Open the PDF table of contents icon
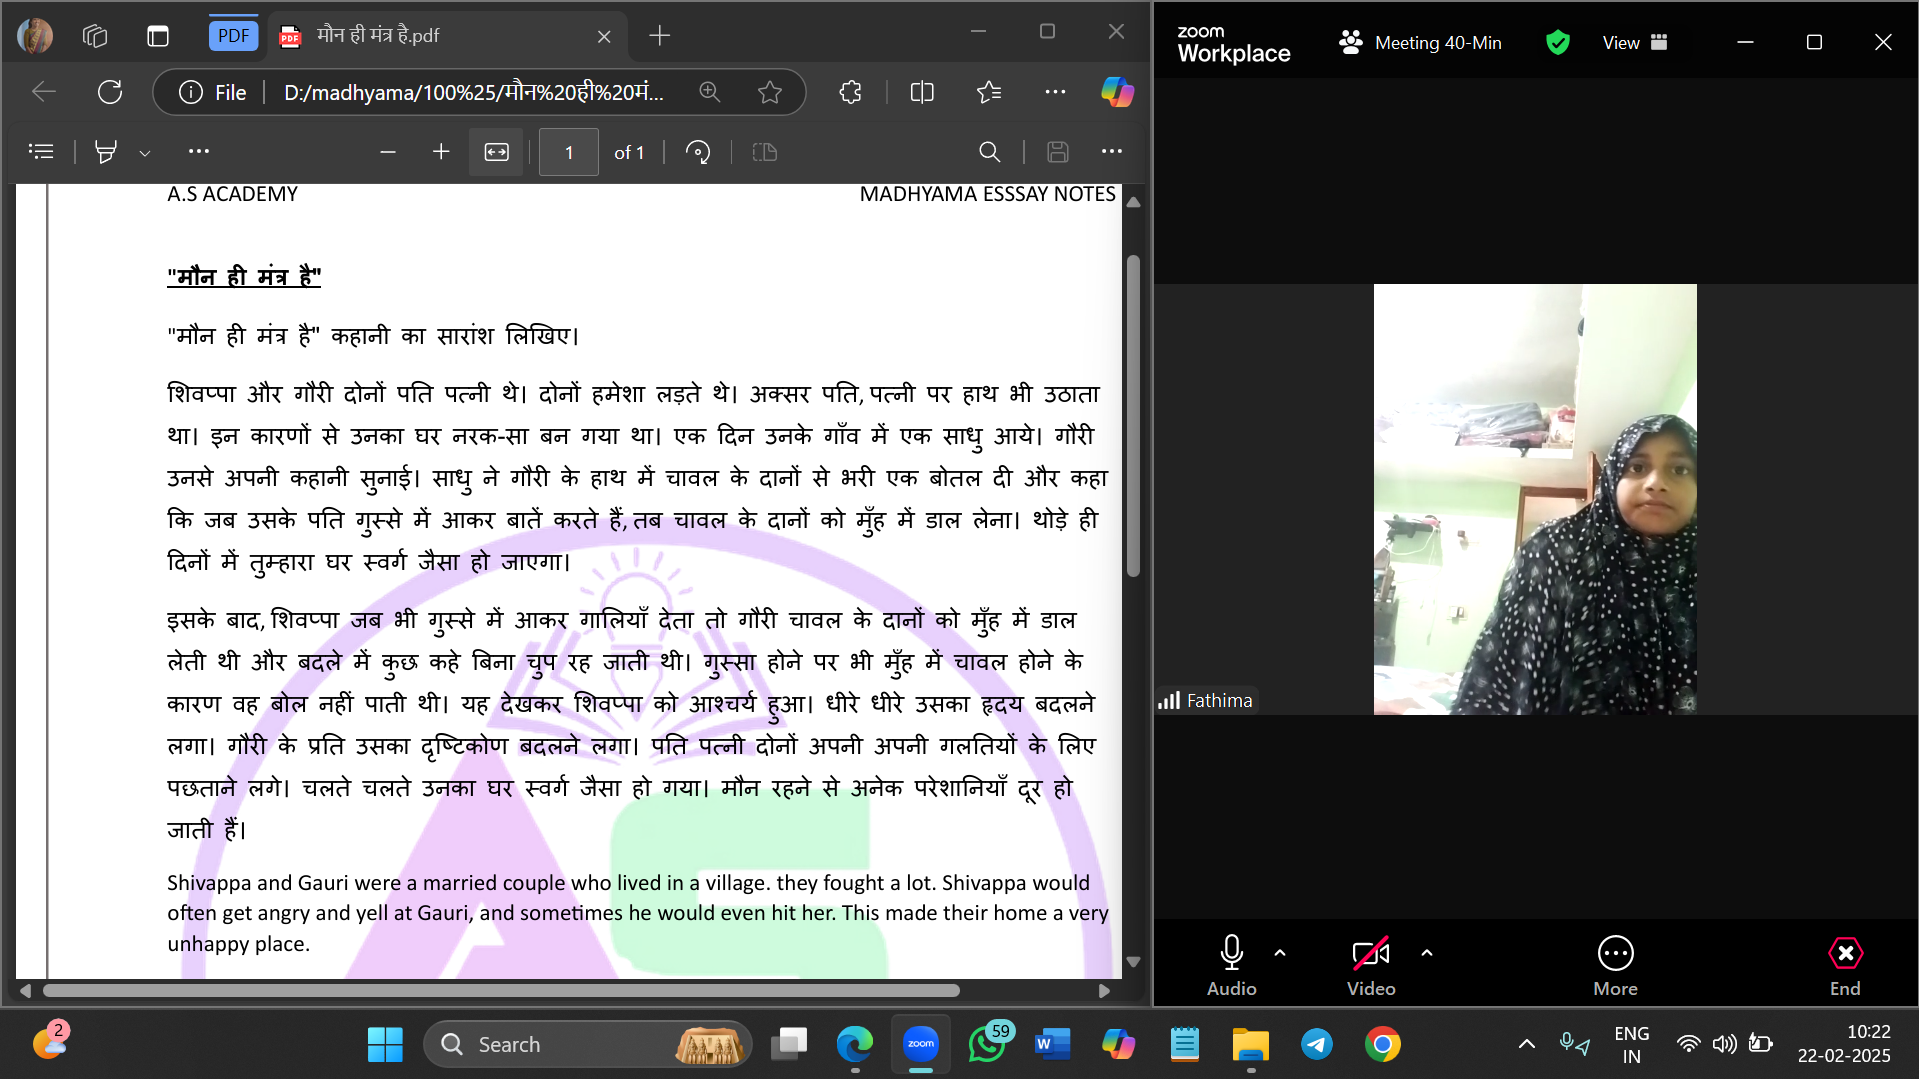 (41, 152)
